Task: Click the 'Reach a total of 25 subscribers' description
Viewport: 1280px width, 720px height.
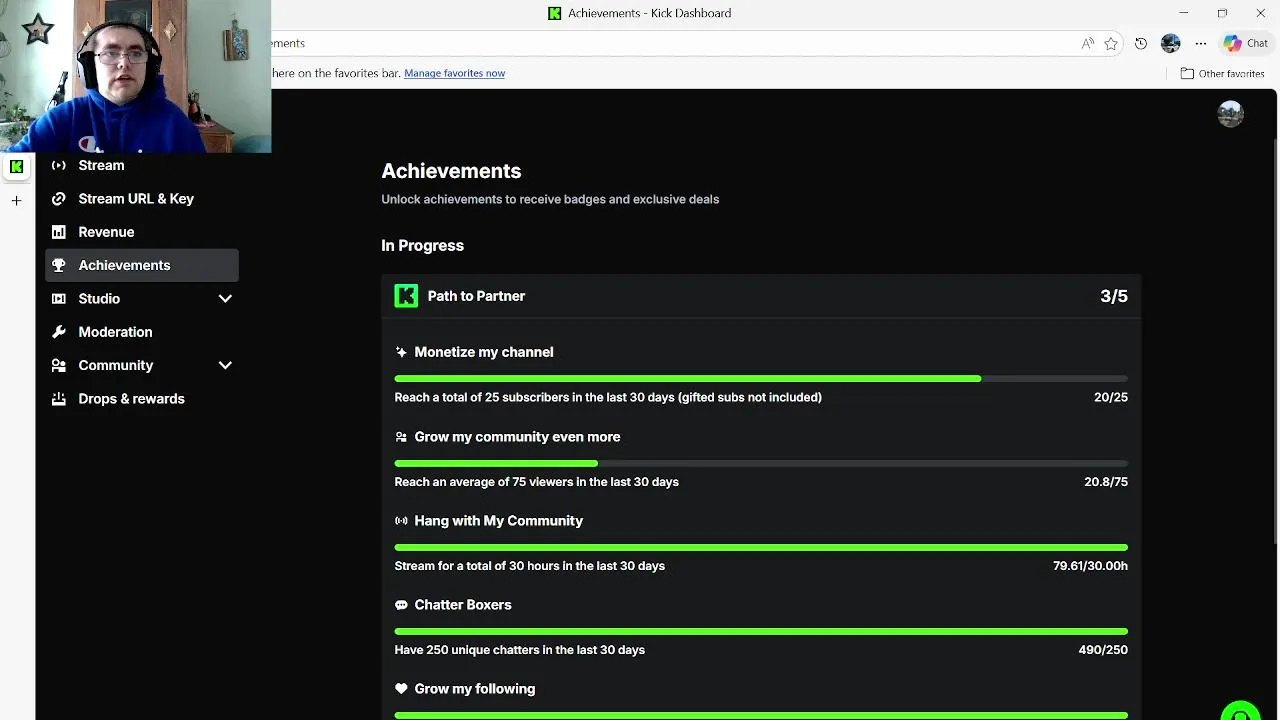Action: (x=608, y=397)
